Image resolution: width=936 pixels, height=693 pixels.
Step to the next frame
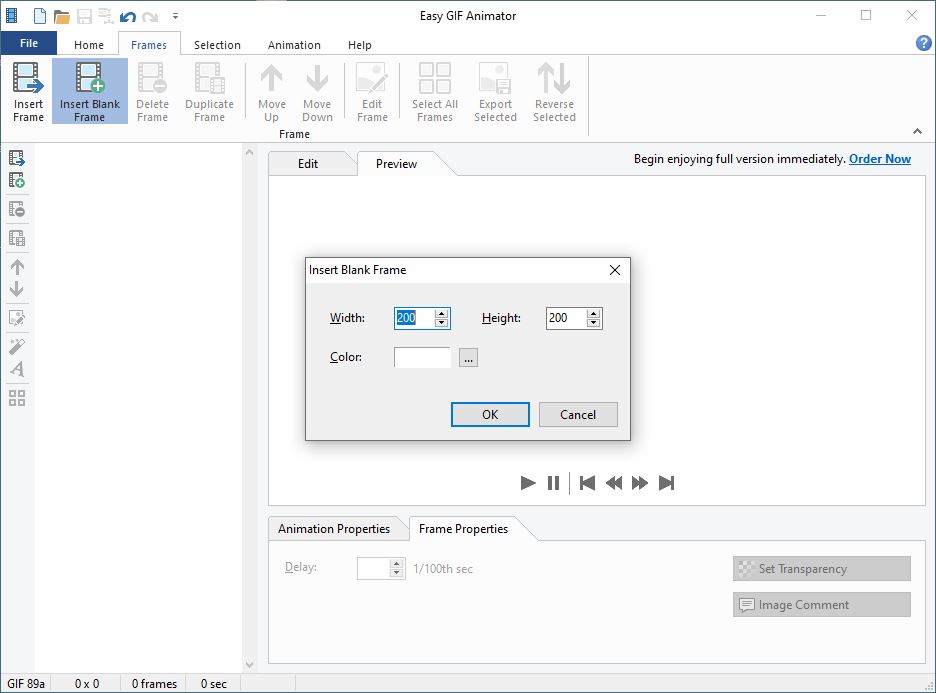tap(639, 483)
